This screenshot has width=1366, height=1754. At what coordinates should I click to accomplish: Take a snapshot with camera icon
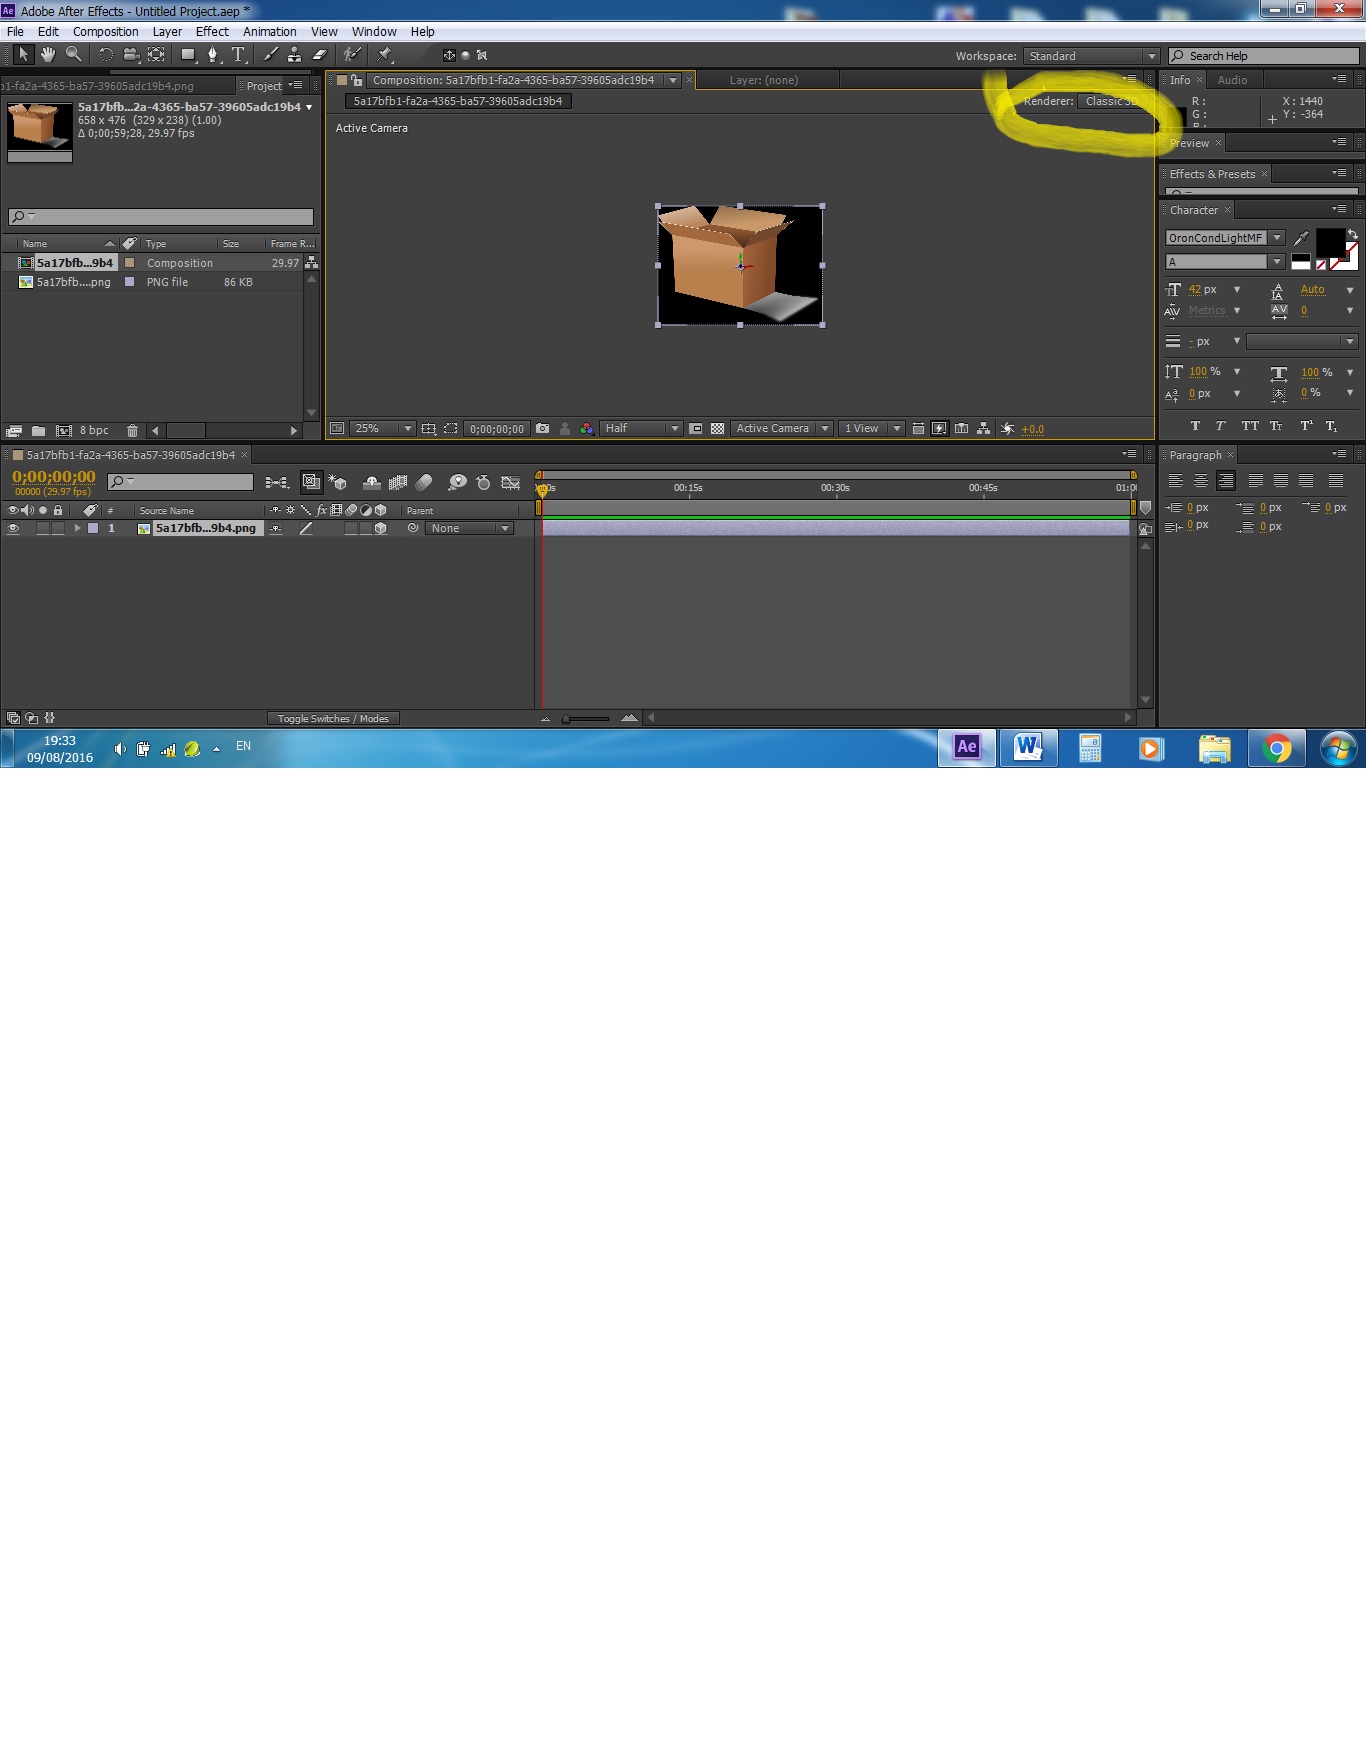point(542,429)
